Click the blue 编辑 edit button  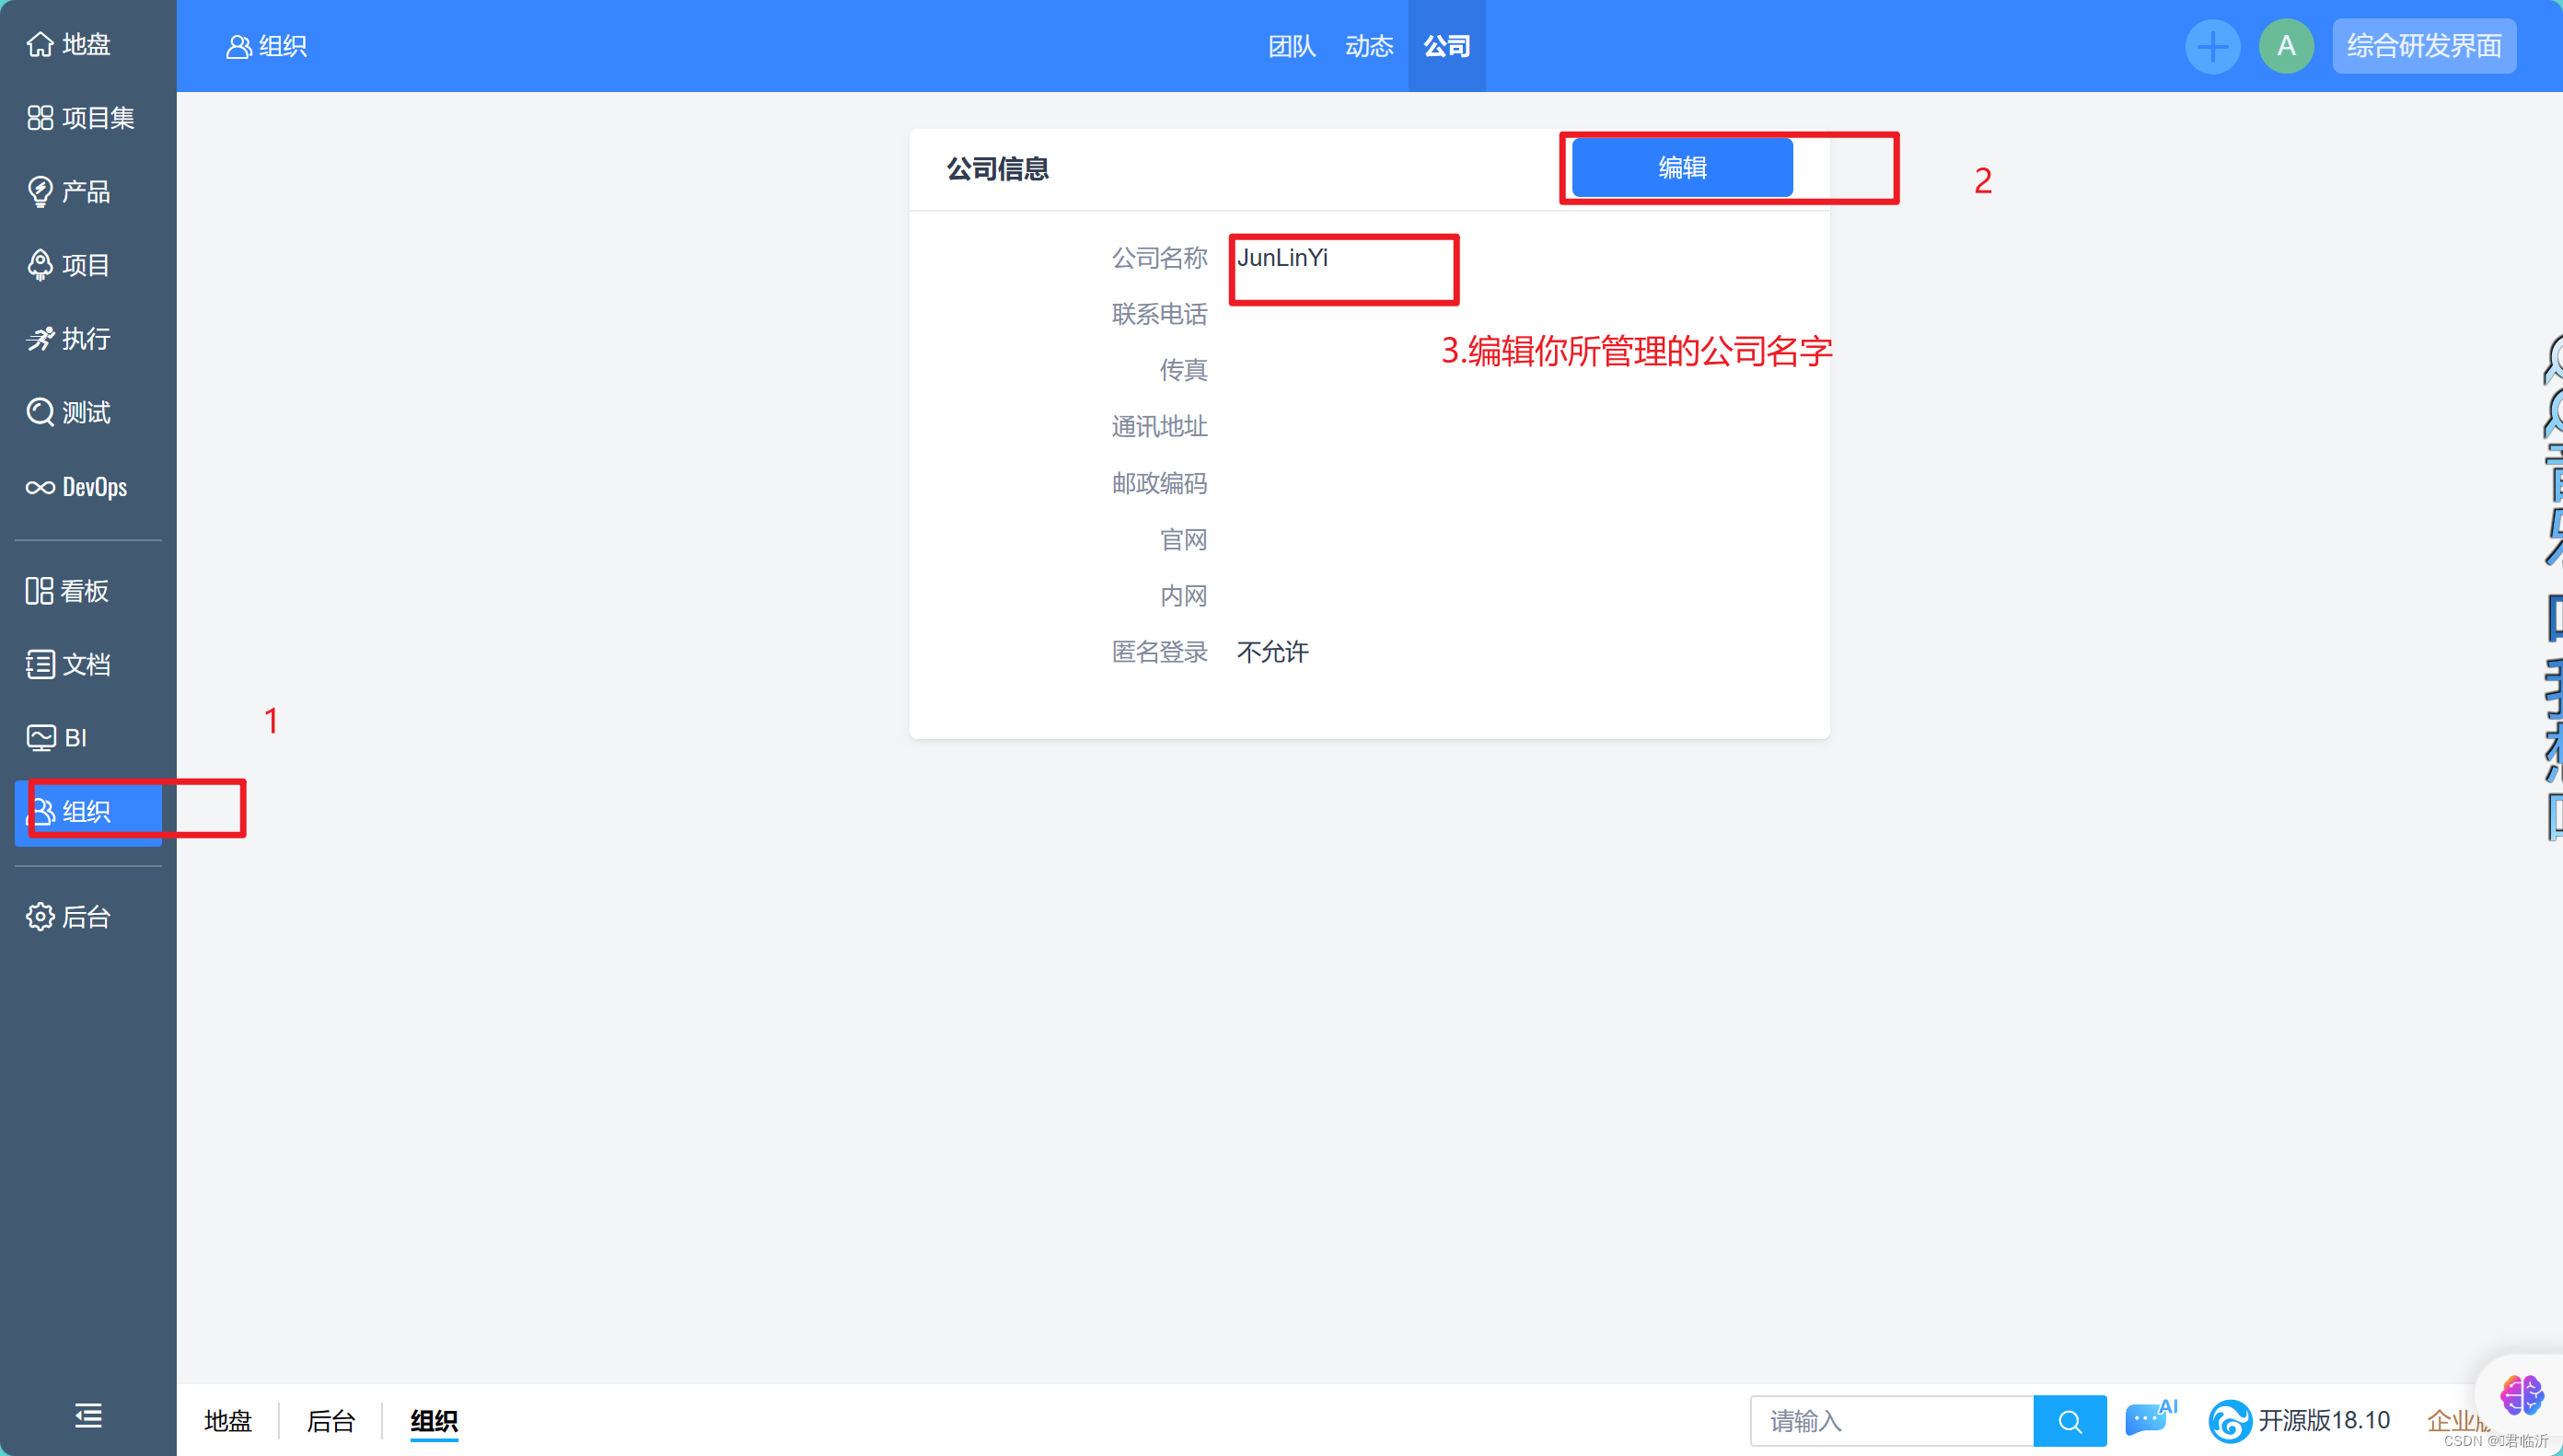click(x=1681, y=168)
